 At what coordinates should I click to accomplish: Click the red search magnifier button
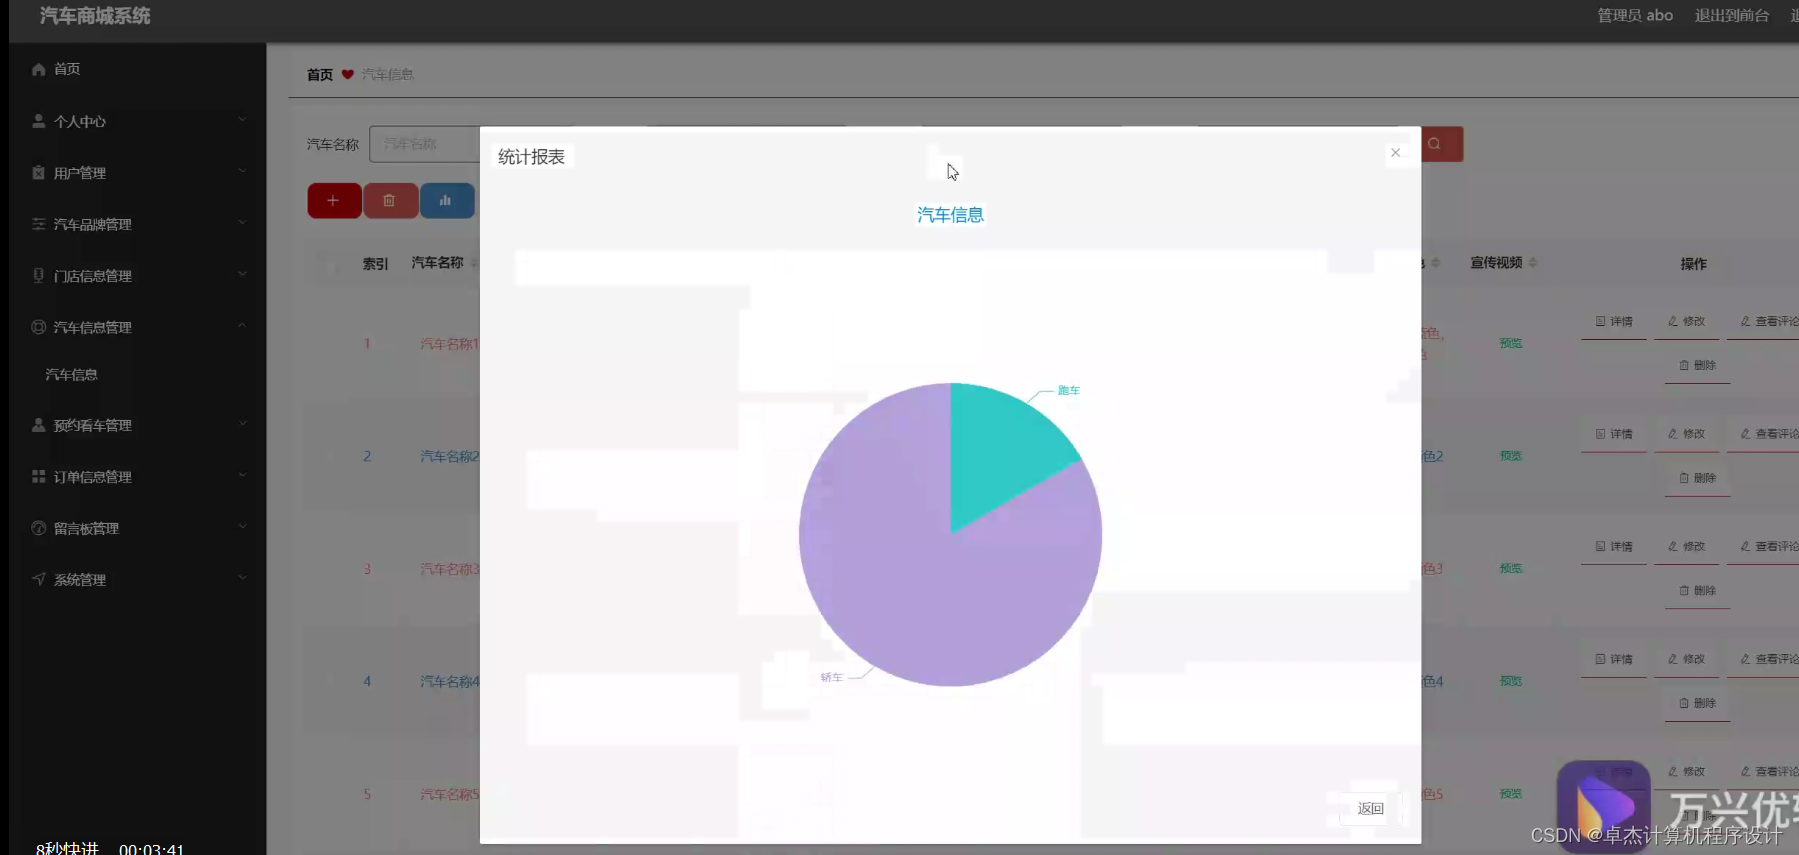pyautogui.click(x=1436, y=144)
